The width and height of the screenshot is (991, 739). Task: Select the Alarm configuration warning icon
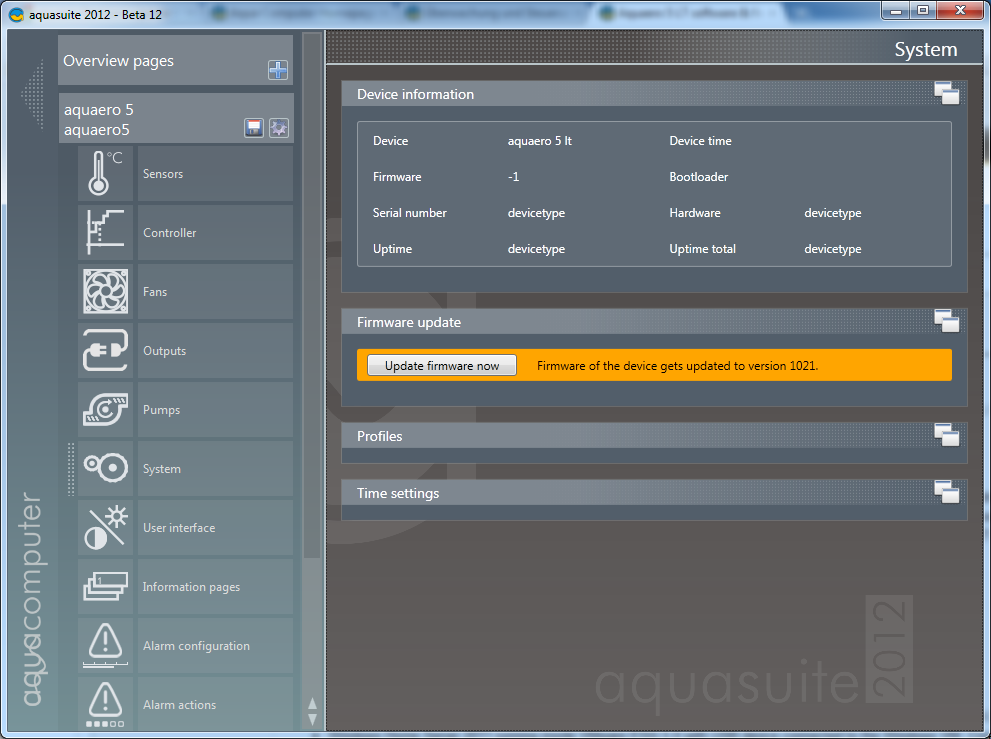point(106,645)
